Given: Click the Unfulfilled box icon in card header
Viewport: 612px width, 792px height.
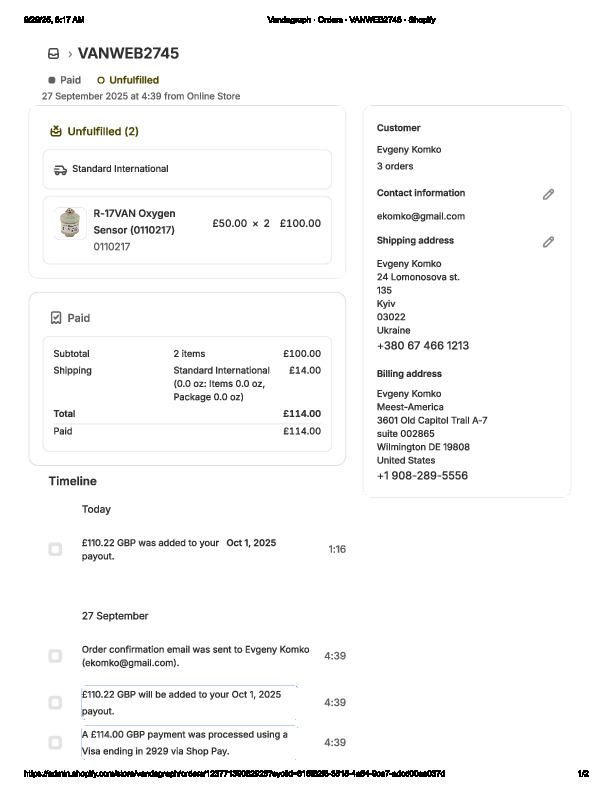Looking at the screenshot, I should [x=56, y=131].
